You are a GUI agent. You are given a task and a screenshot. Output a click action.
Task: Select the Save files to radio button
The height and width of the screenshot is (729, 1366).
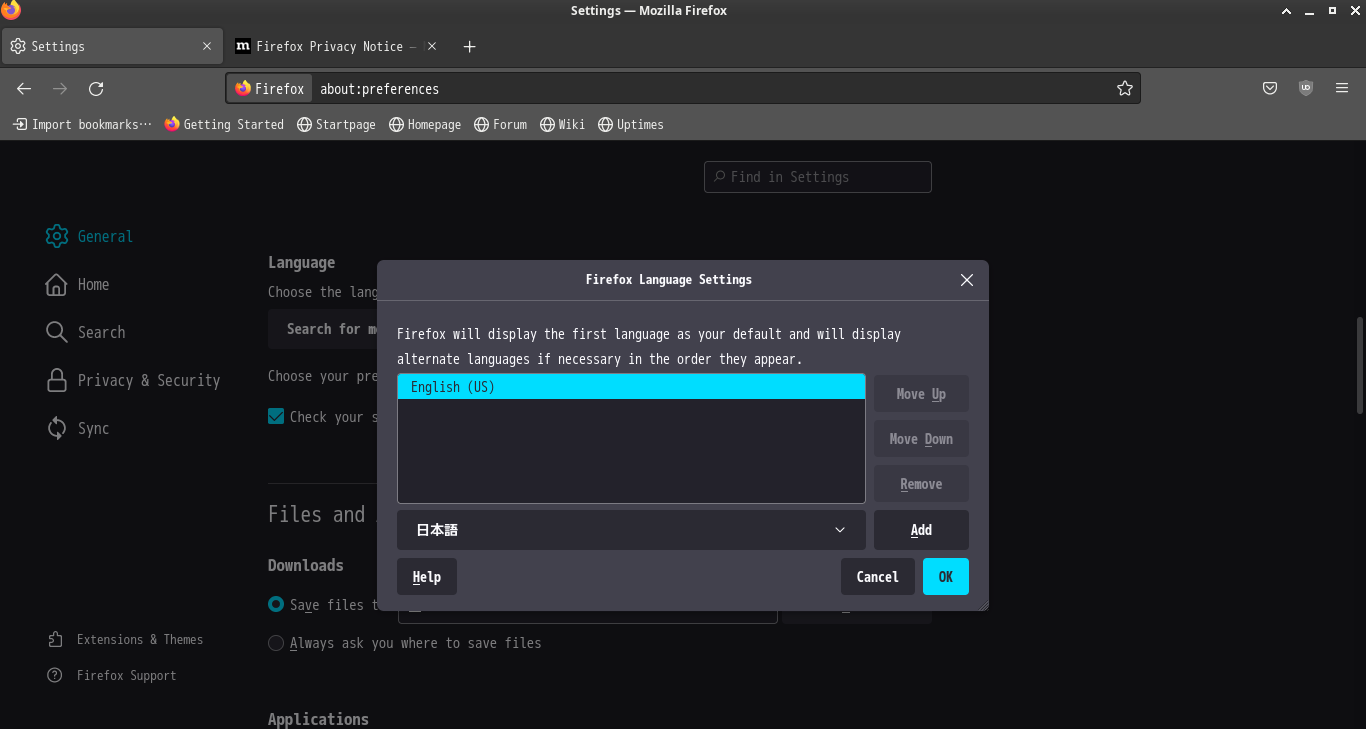coord(276,604)
